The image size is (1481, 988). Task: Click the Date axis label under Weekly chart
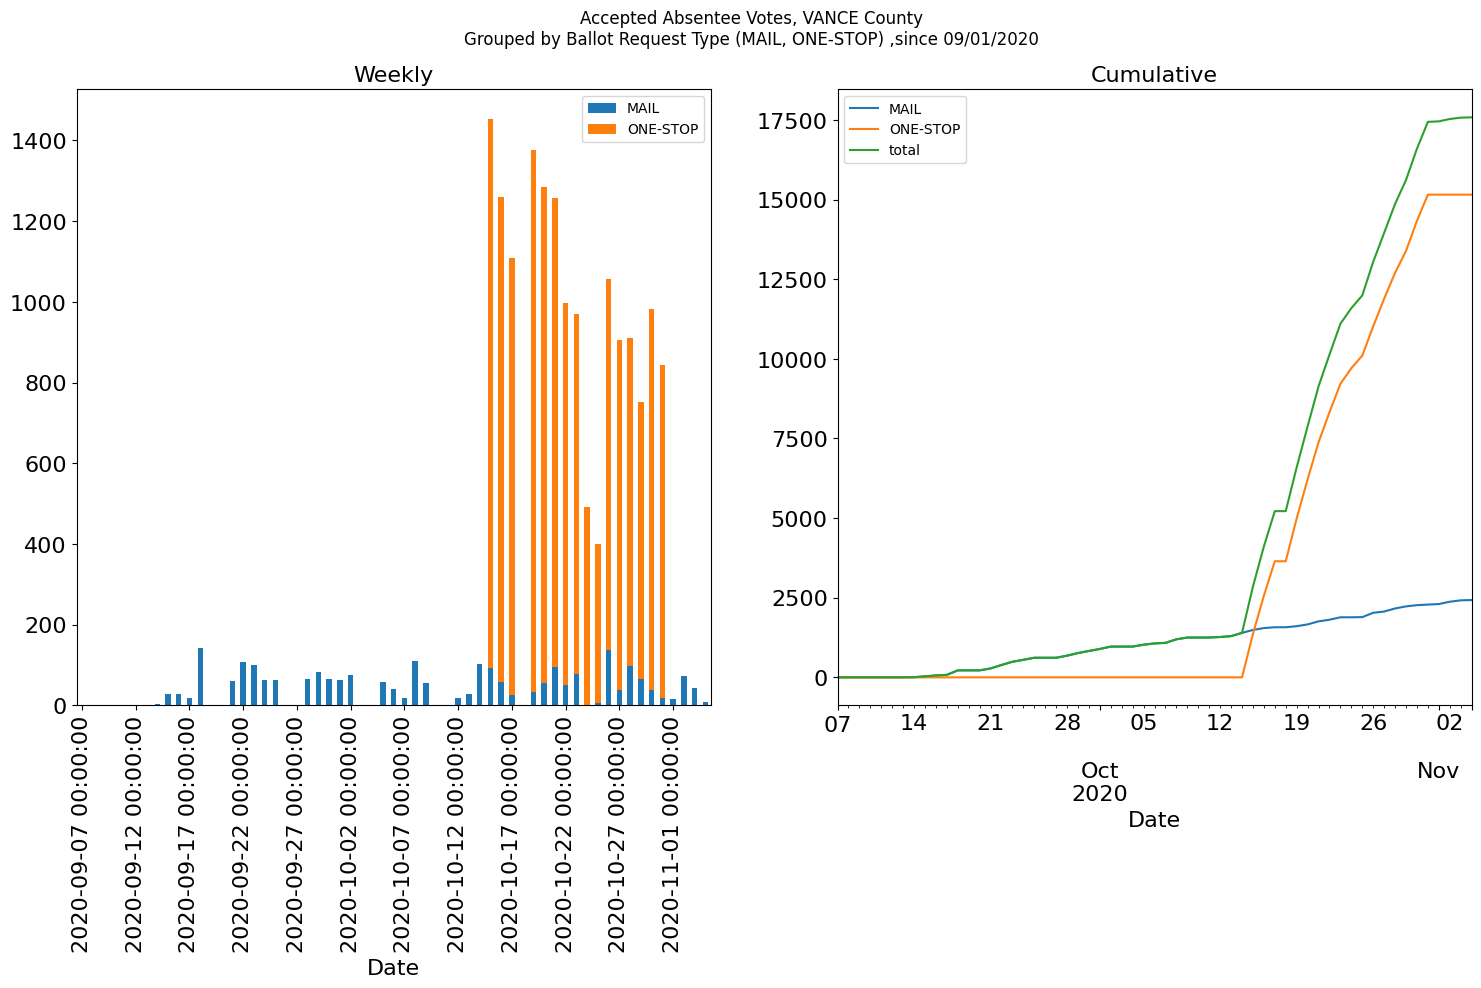tap(393, 968)
